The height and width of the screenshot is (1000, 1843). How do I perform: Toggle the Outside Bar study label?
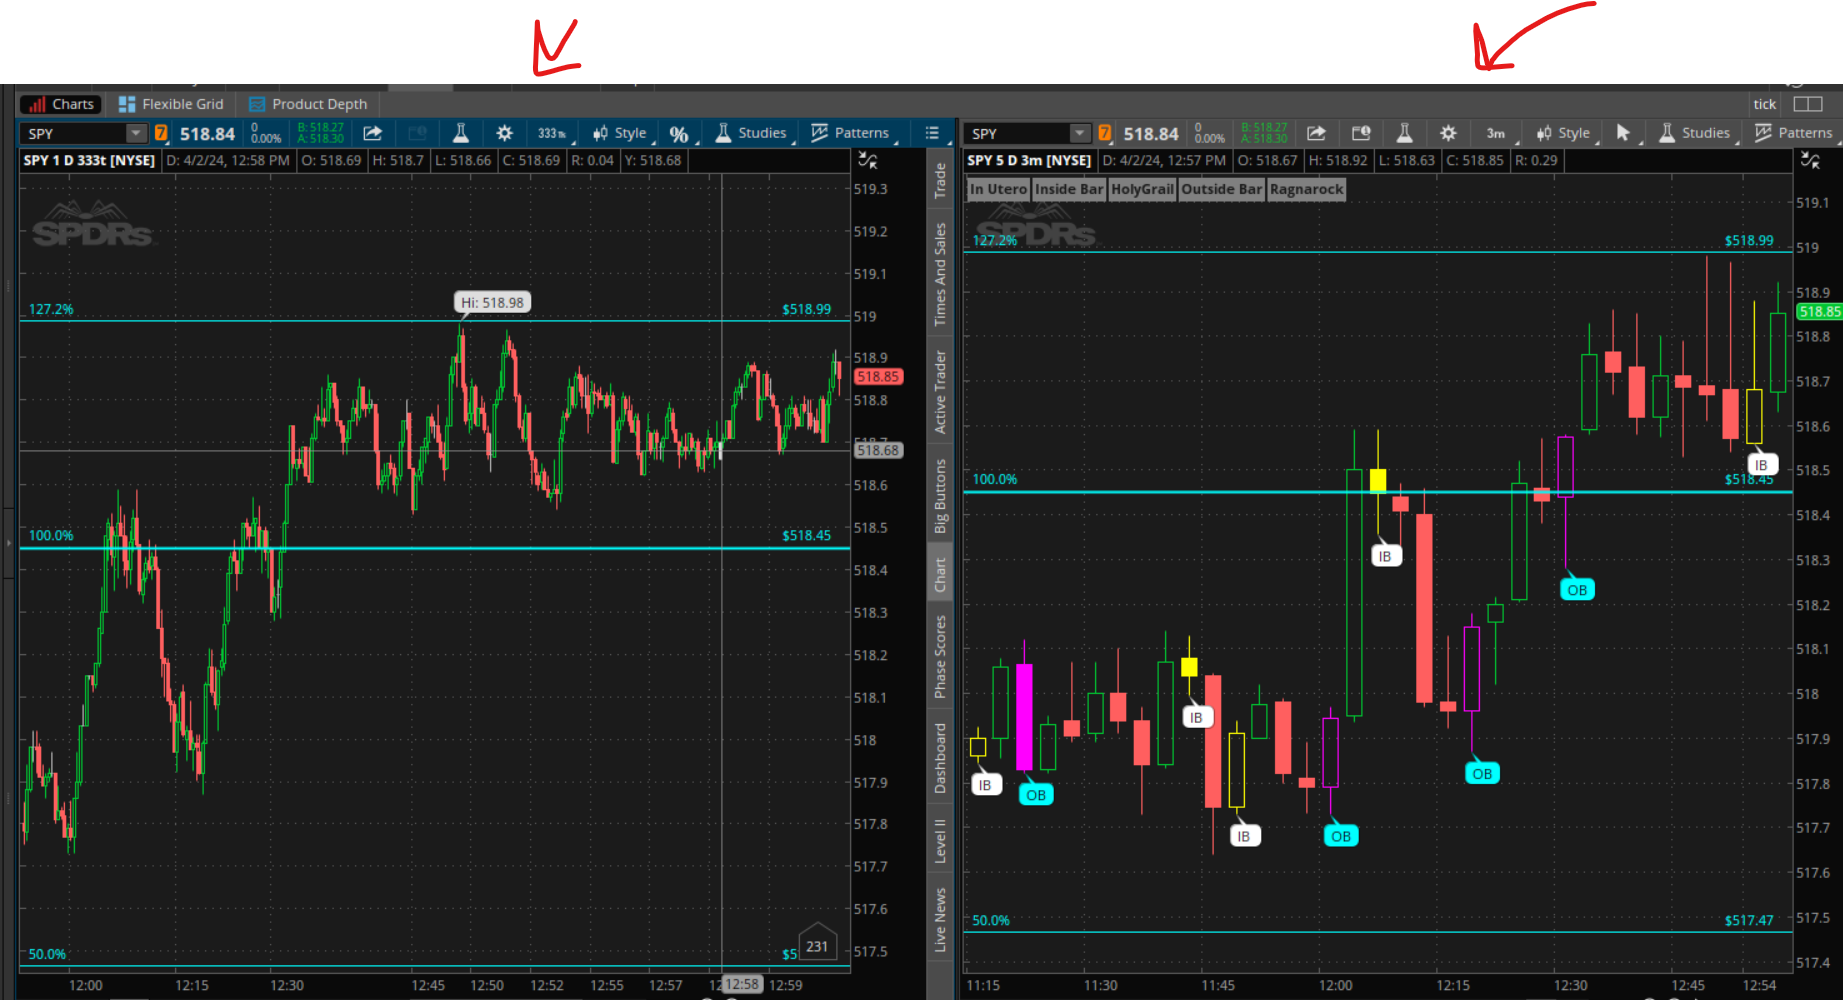1221,189
